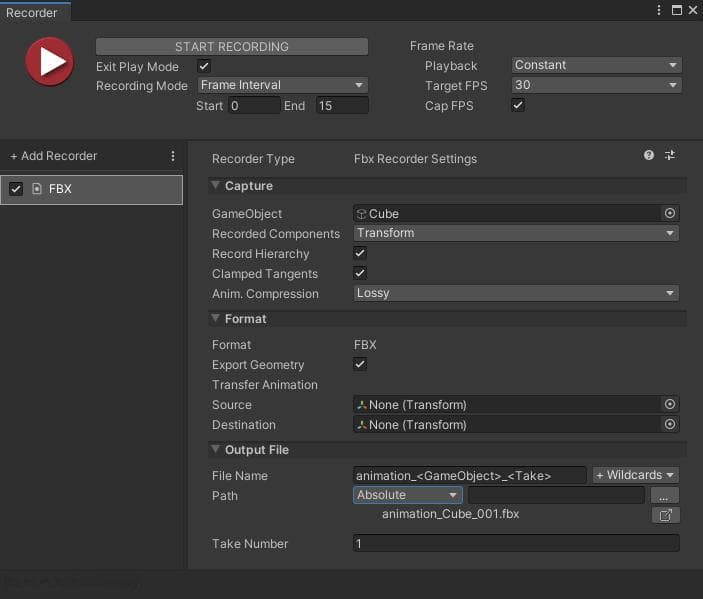
Task: Select the FBX recorder list item
Action: pos(91,189)
